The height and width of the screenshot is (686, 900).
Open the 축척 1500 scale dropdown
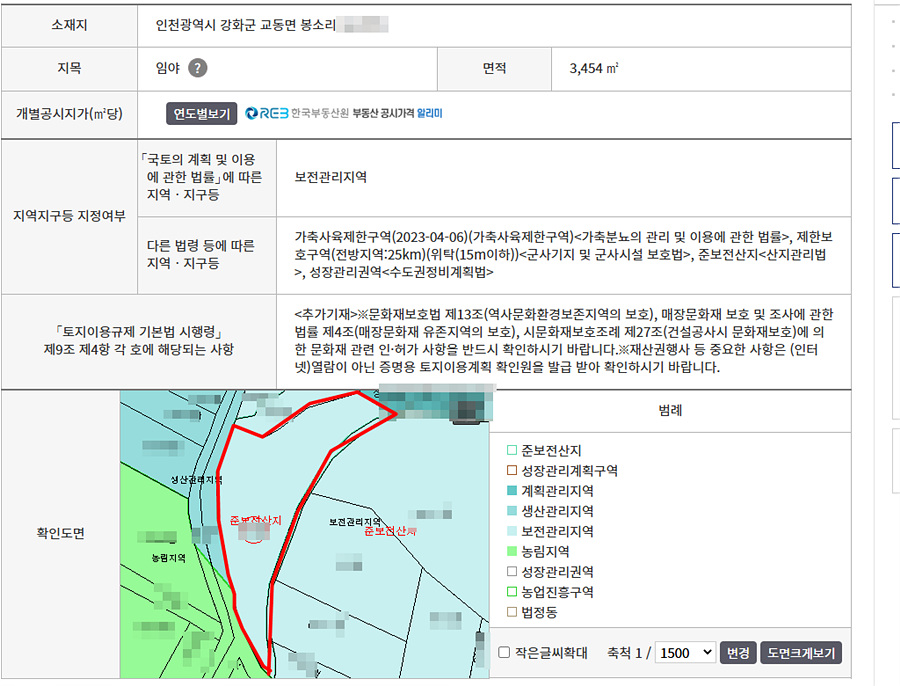685,653
